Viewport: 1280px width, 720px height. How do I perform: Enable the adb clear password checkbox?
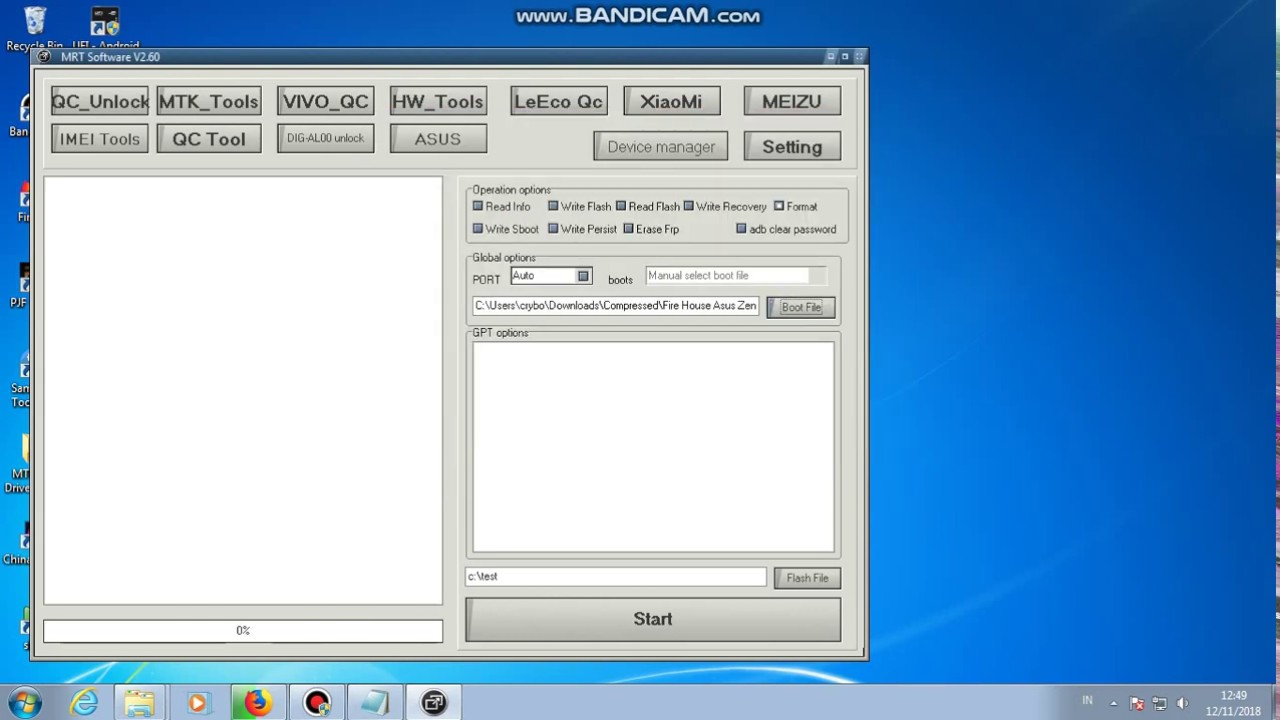point(741,229)
